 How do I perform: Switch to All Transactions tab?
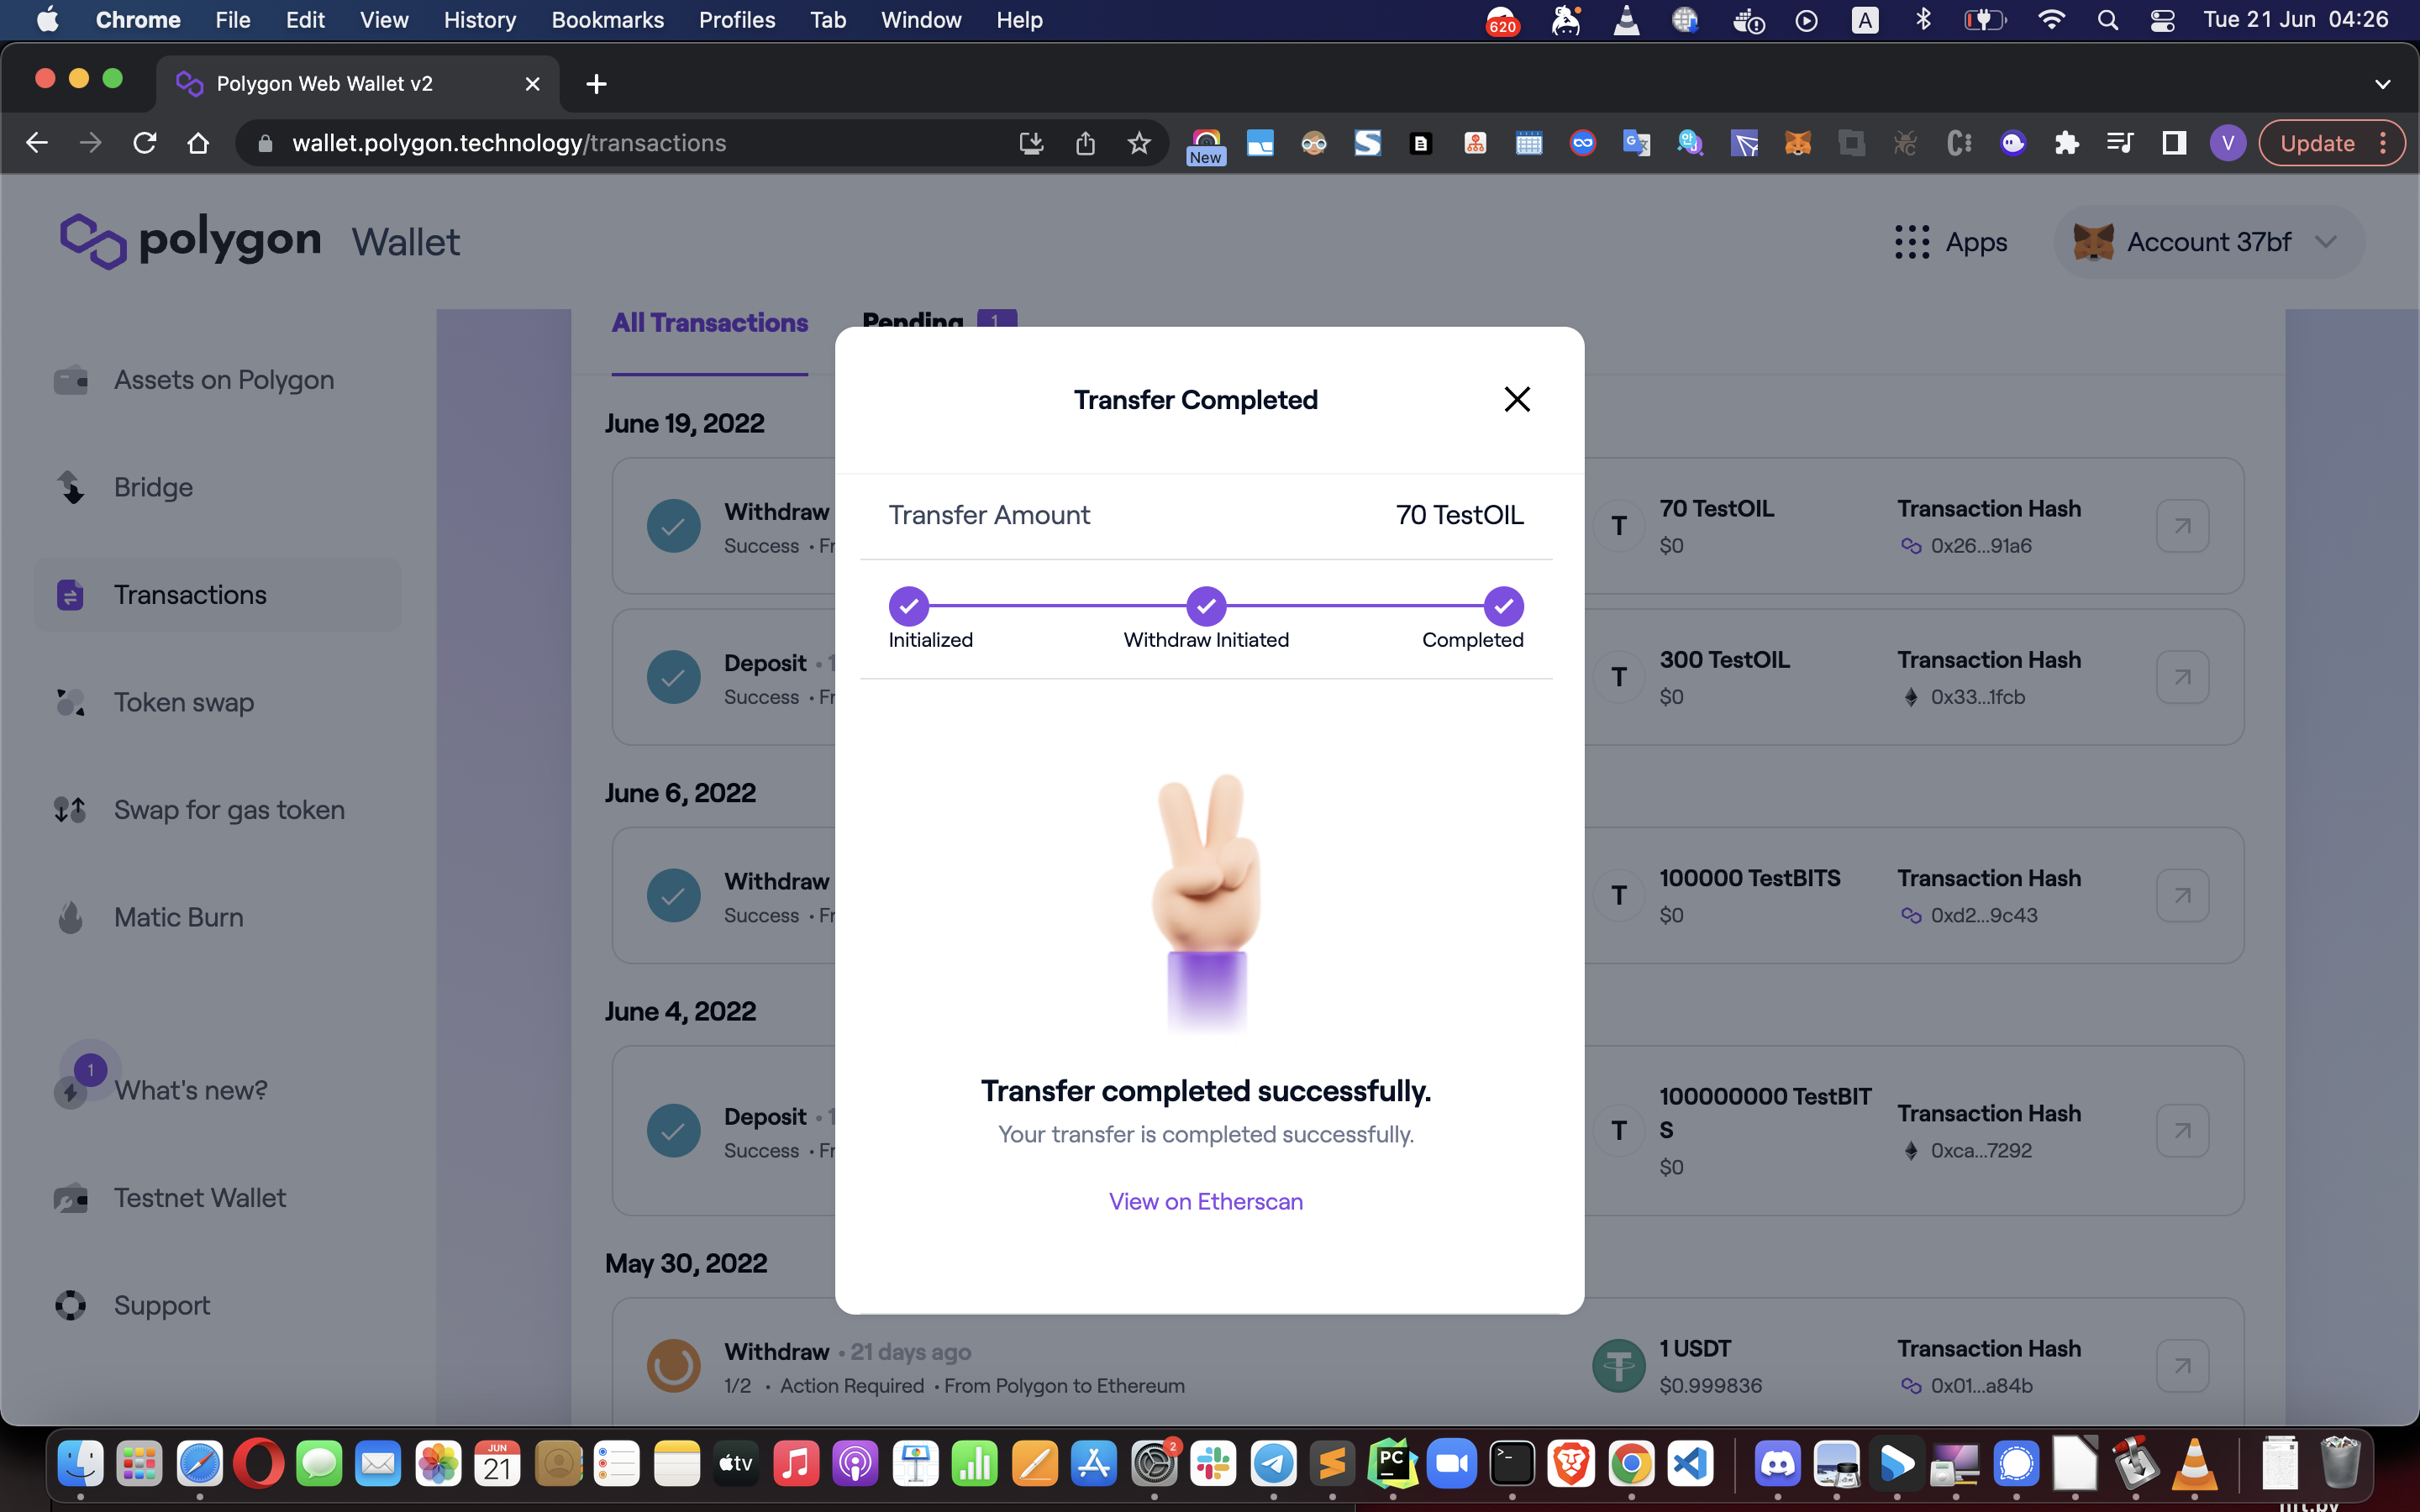click(709, 323)
